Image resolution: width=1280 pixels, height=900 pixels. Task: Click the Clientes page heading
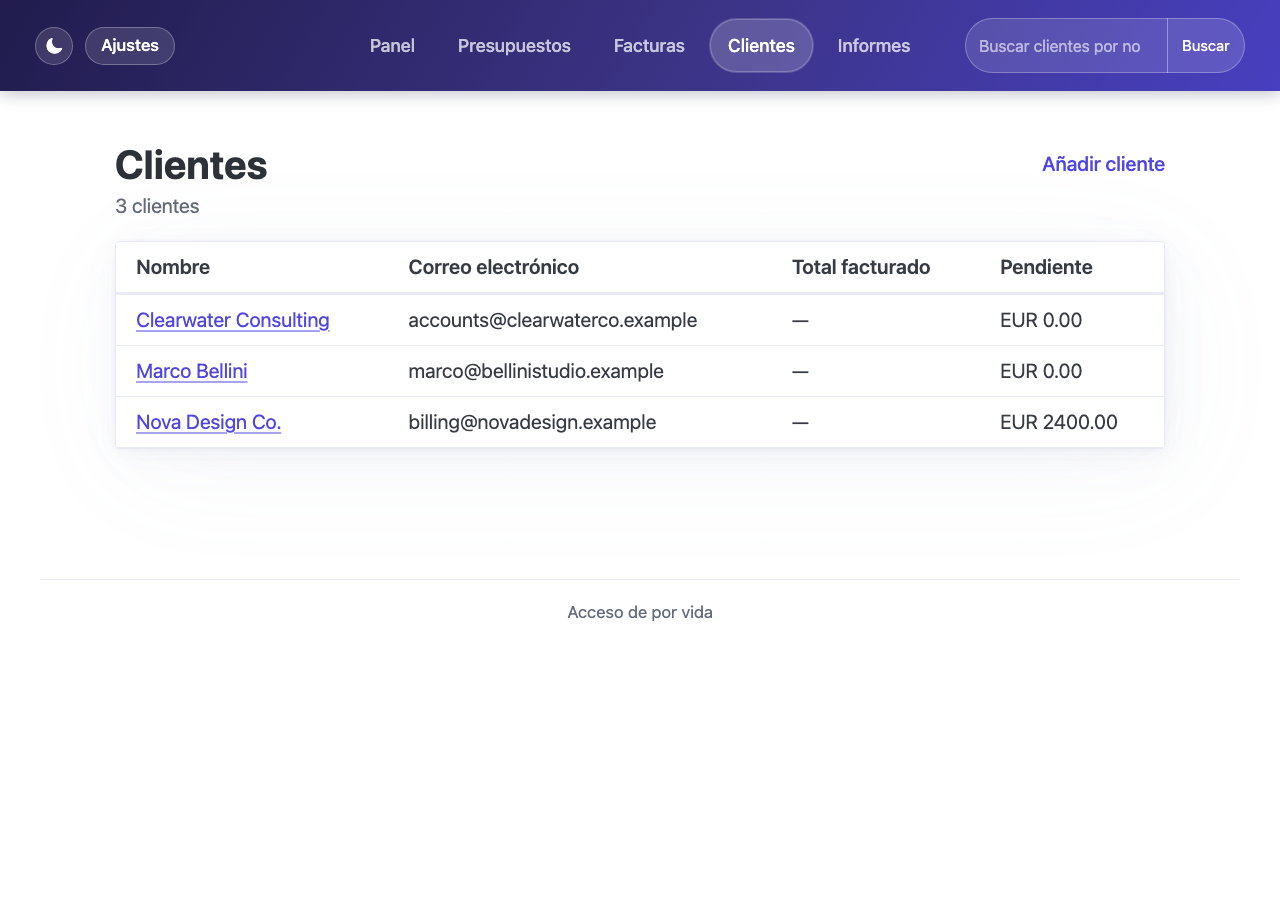[191, 165]
